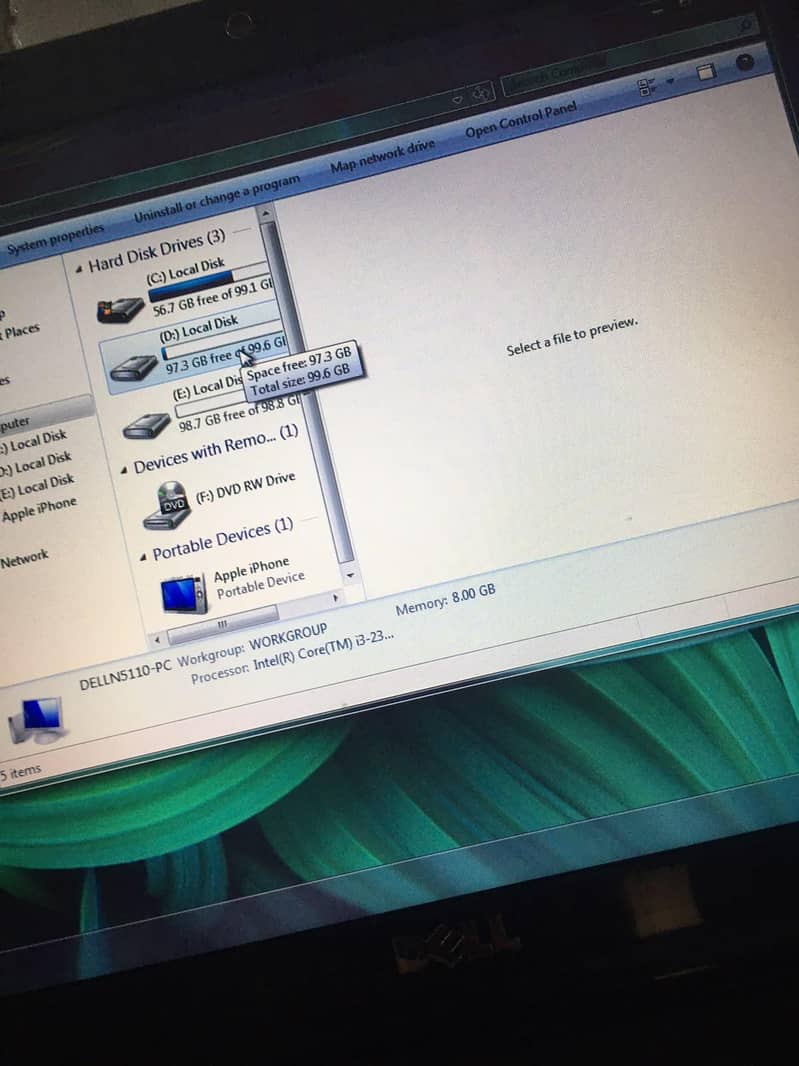Screen dimensions: 799x1066
Task: Toggle the preview pane icon
Action: tap(706, 71)
